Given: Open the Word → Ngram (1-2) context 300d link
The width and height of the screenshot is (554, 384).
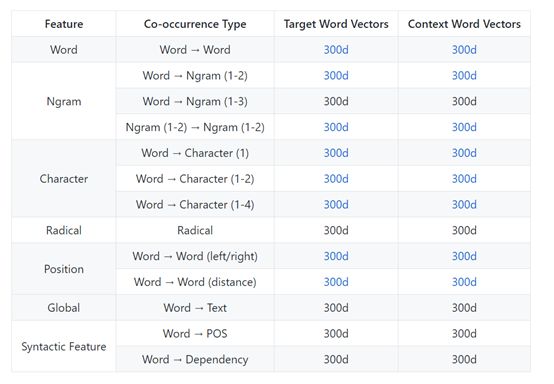Looking at the screenshot, I should (464, 76).
